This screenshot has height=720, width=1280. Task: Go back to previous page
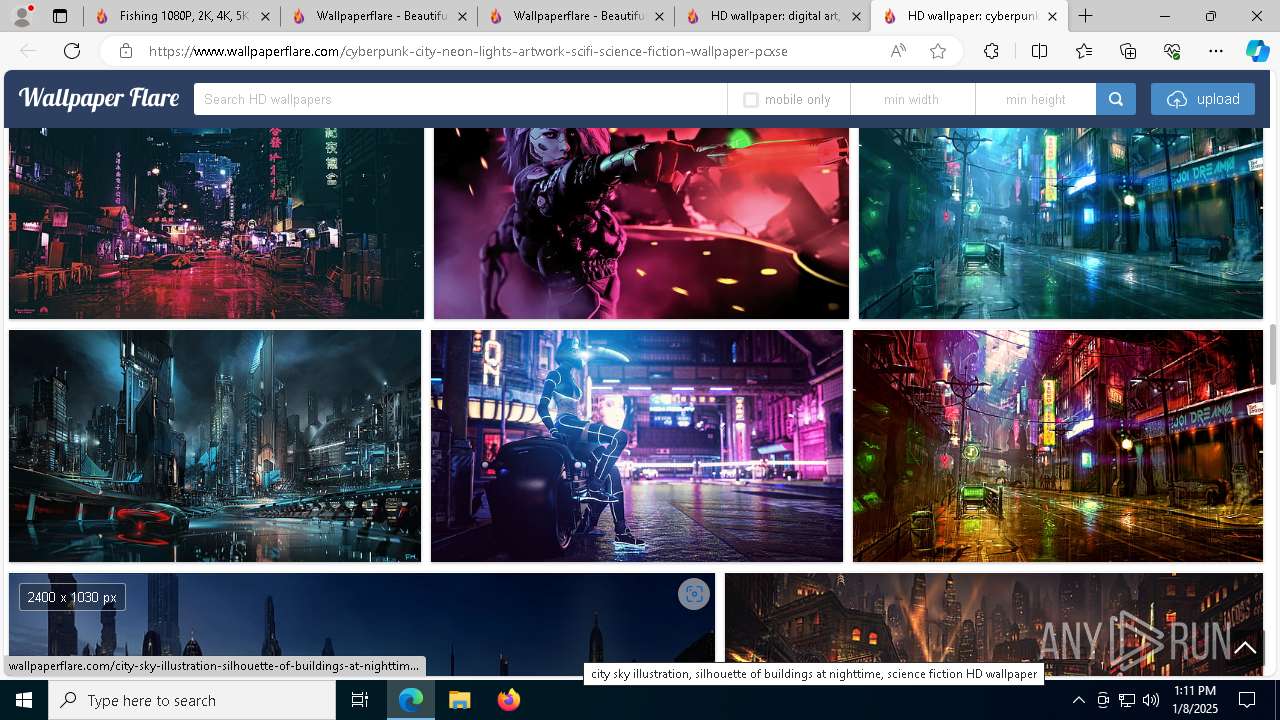click(28, 51)
